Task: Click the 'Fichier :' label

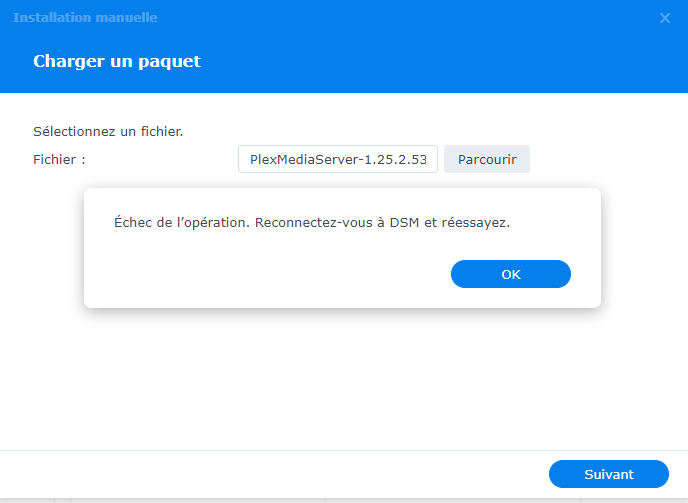Action: [59, 159]
